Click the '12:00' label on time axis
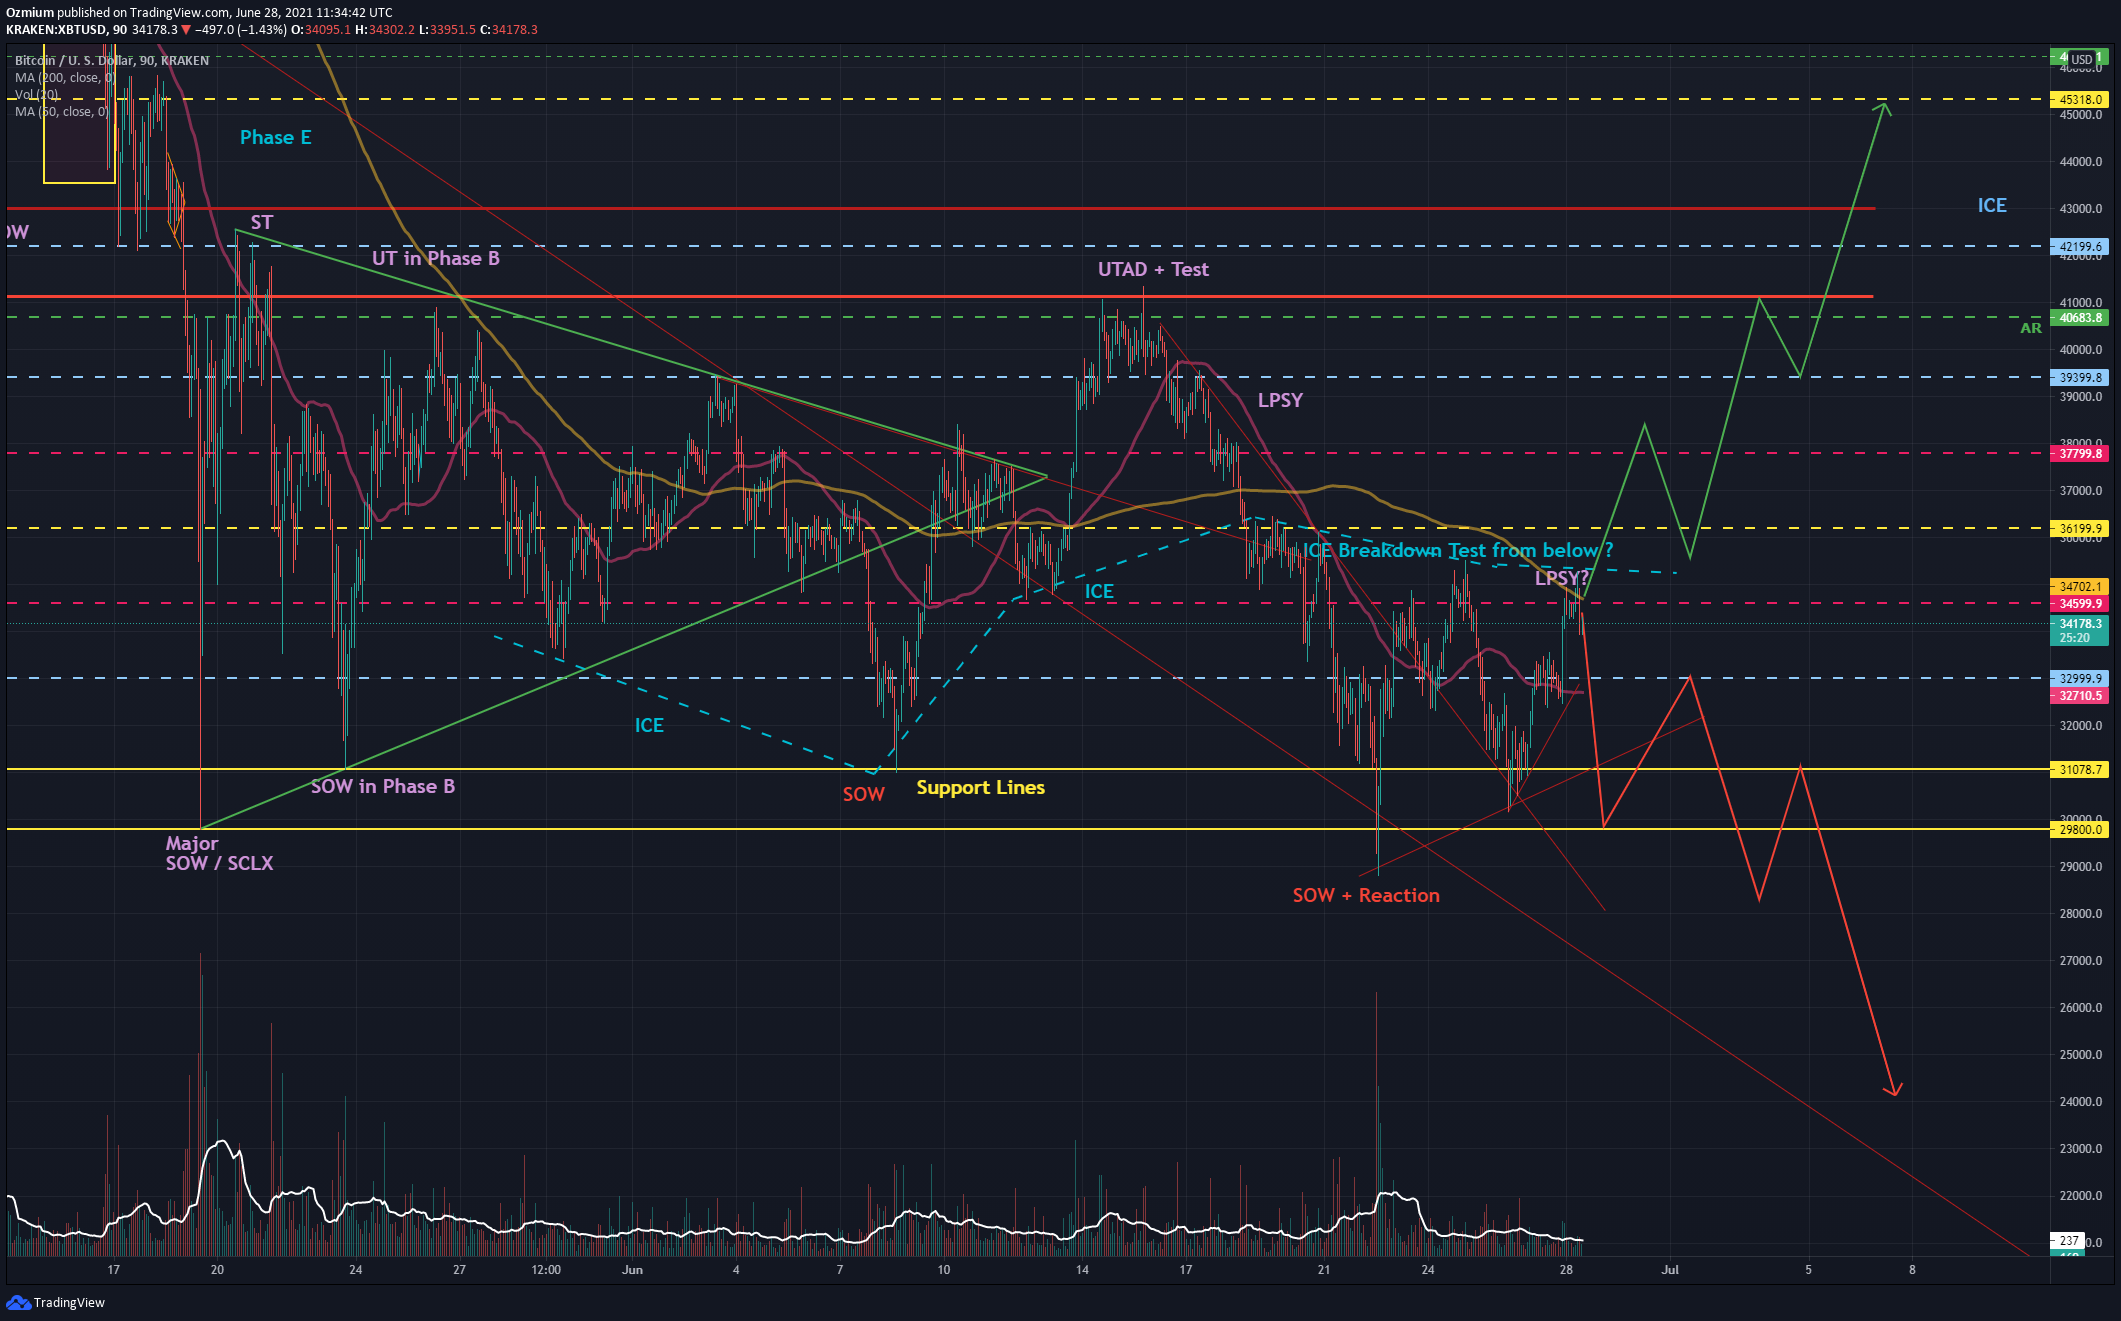The height and width of the screenshot is (1321, 2121). [x=546, y=1269]
